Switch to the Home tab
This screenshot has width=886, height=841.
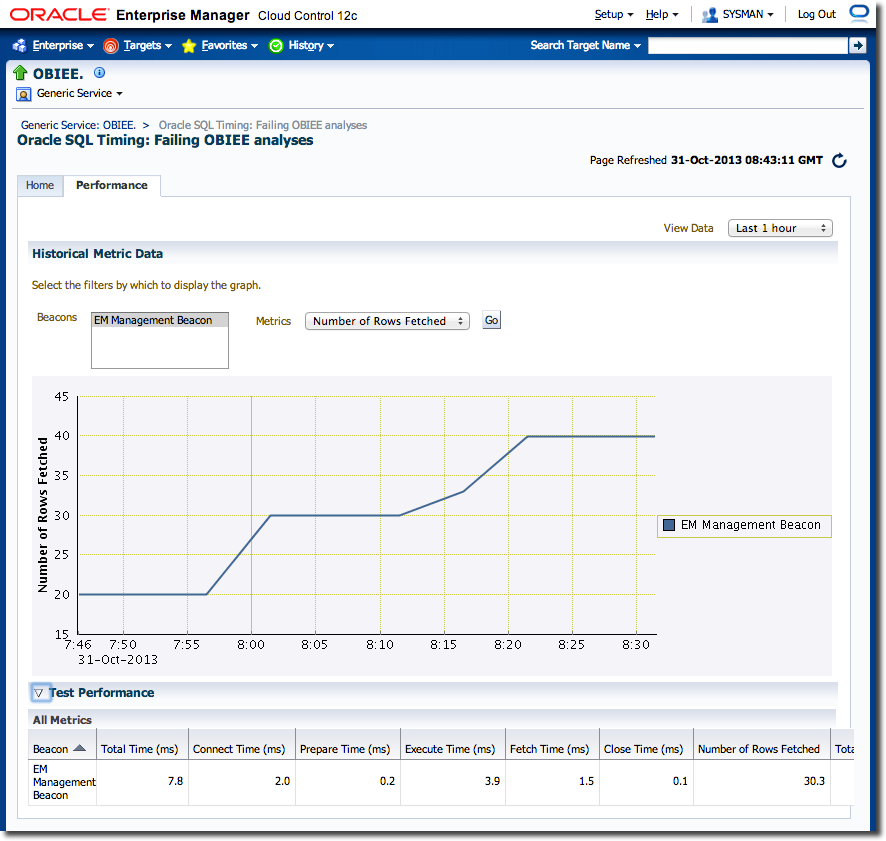point(40,185)
